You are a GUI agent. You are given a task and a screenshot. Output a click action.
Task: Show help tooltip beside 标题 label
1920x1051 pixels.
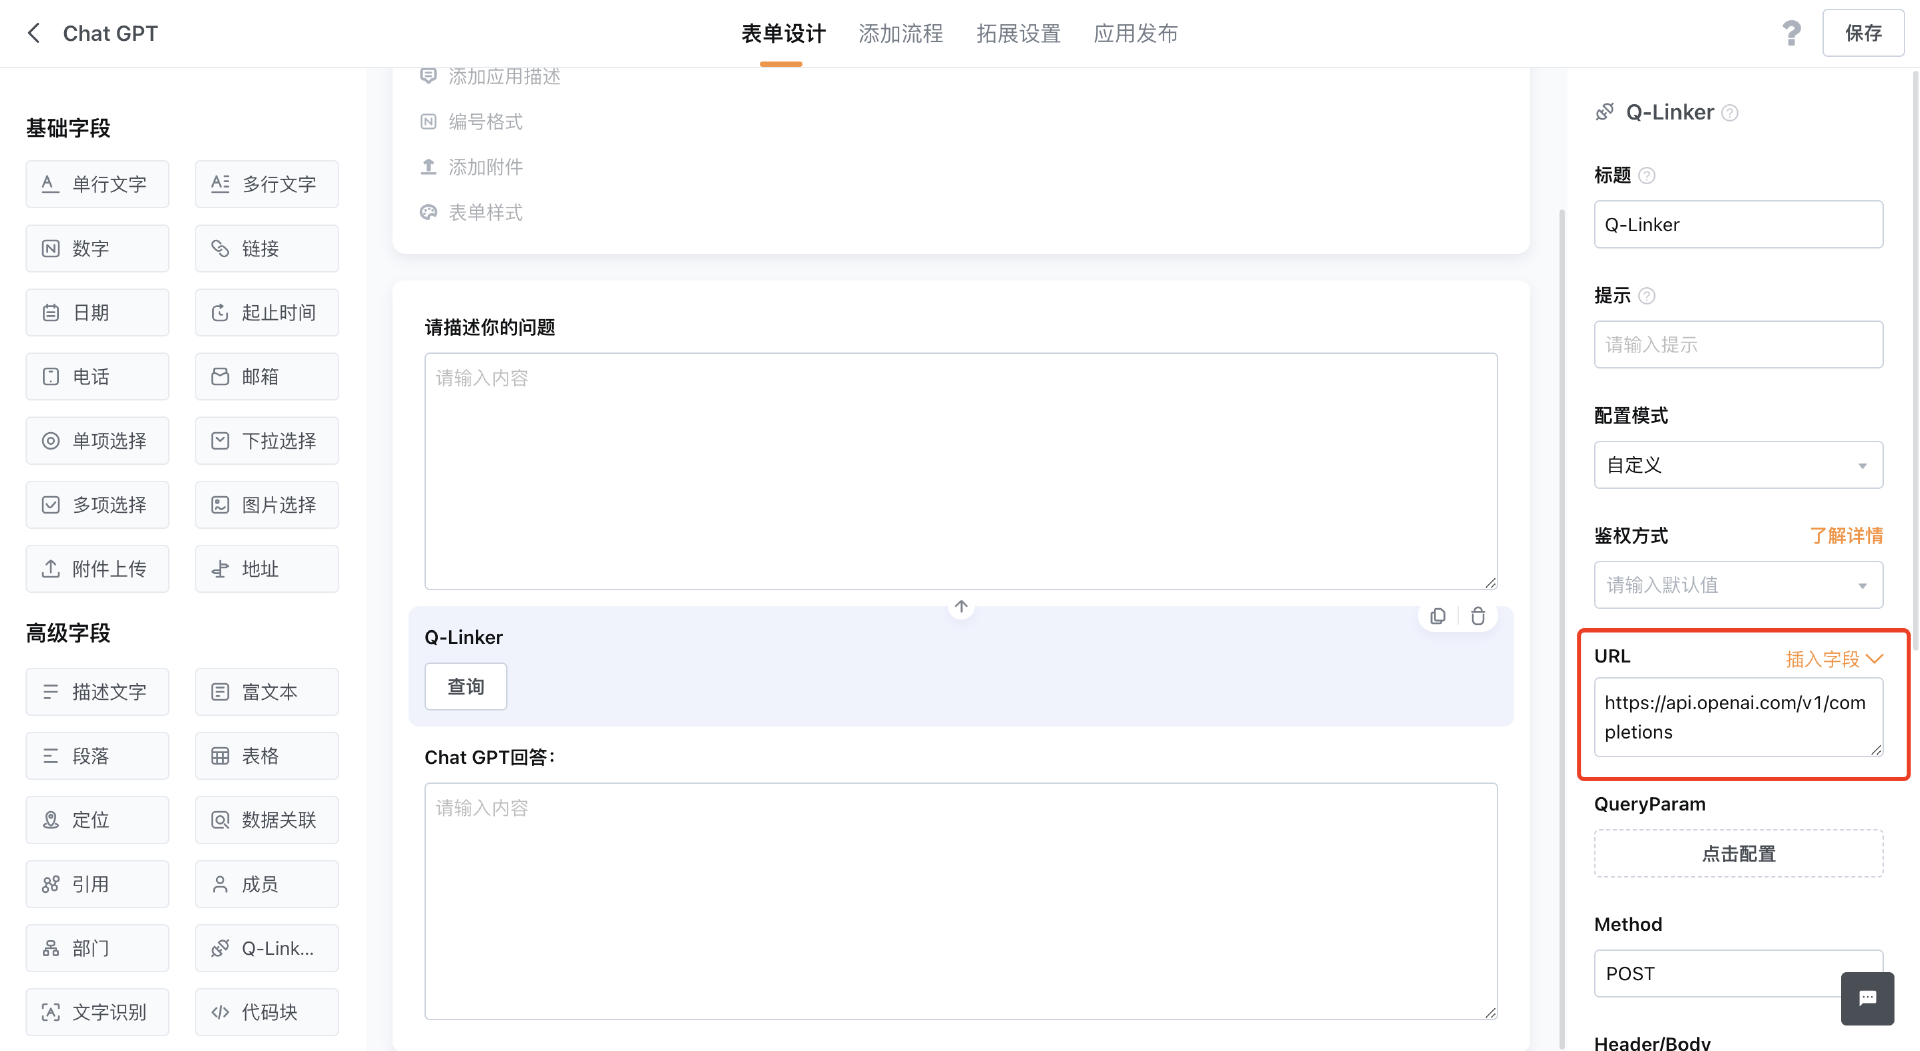click(x=1647, y=175)
